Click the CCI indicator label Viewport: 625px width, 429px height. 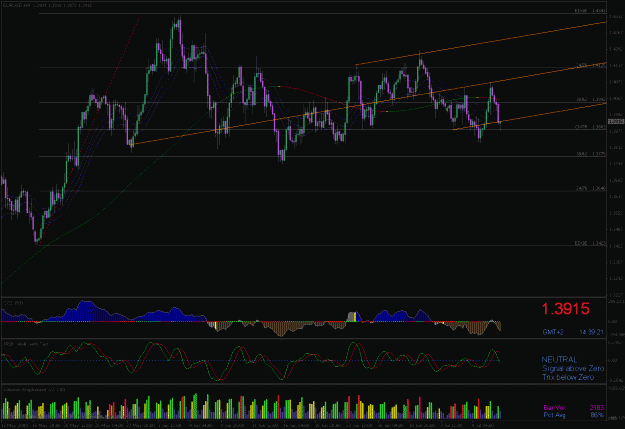click(x=13, y=303)
